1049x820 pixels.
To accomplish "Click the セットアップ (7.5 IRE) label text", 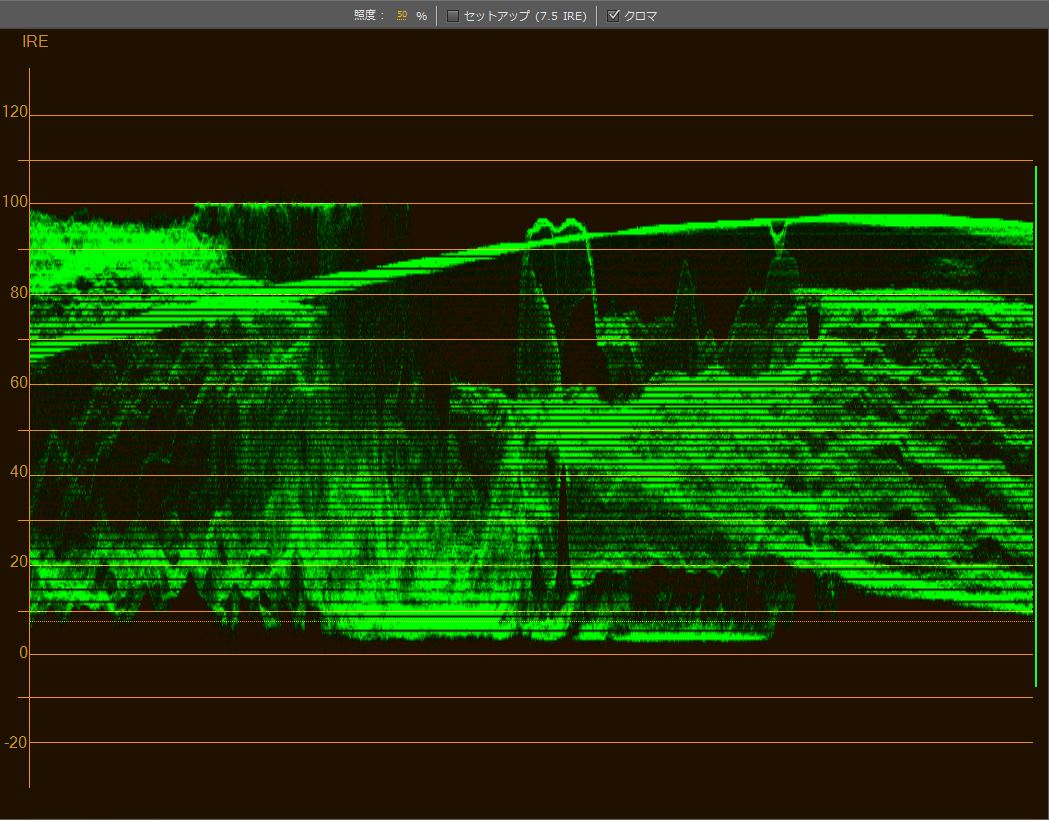I will coord(525,16).
